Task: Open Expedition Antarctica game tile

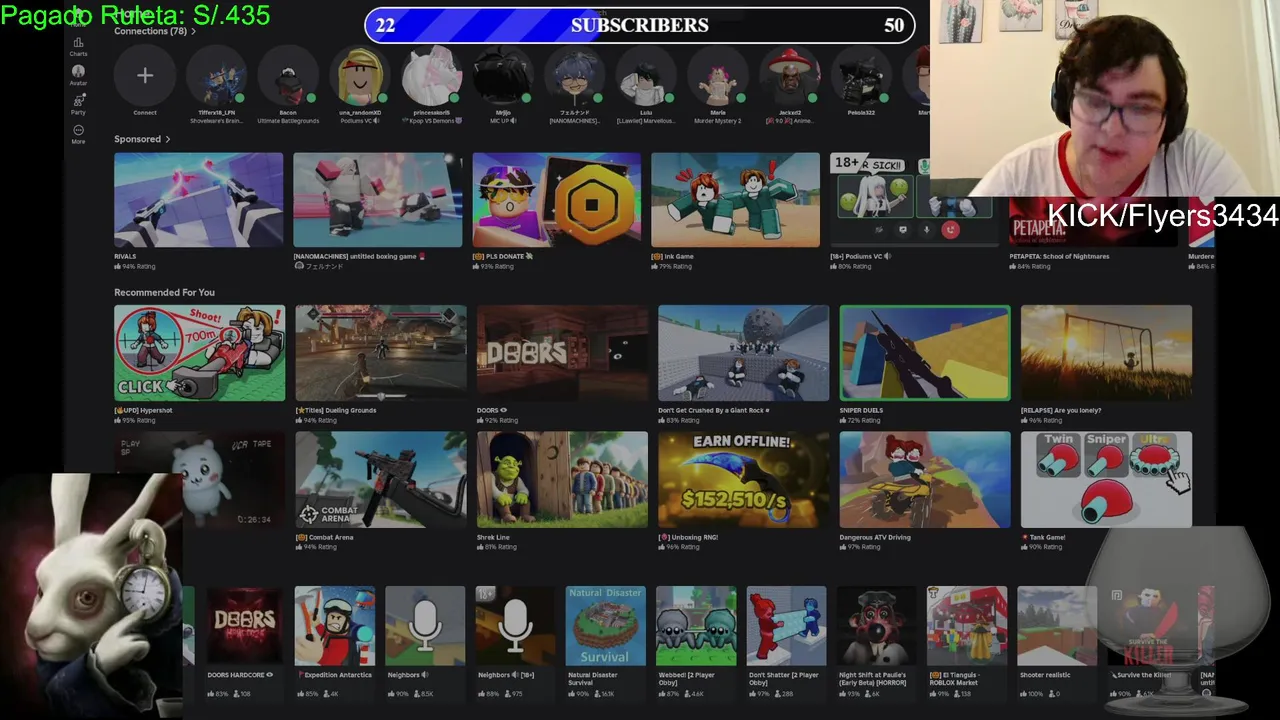Action: 335,626
